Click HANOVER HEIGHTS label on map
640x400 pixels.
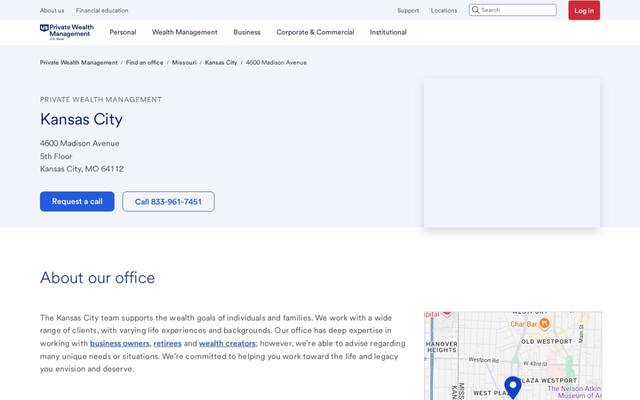[442, 347]
